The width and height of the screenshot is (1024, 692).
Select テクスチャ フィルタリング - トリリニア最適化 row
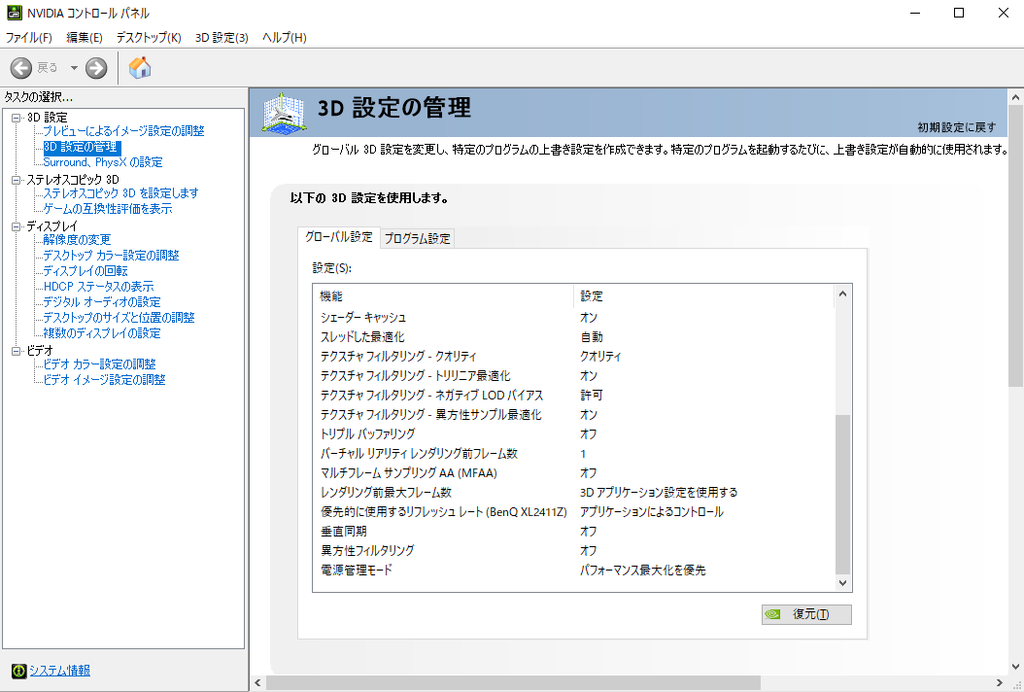573,376
